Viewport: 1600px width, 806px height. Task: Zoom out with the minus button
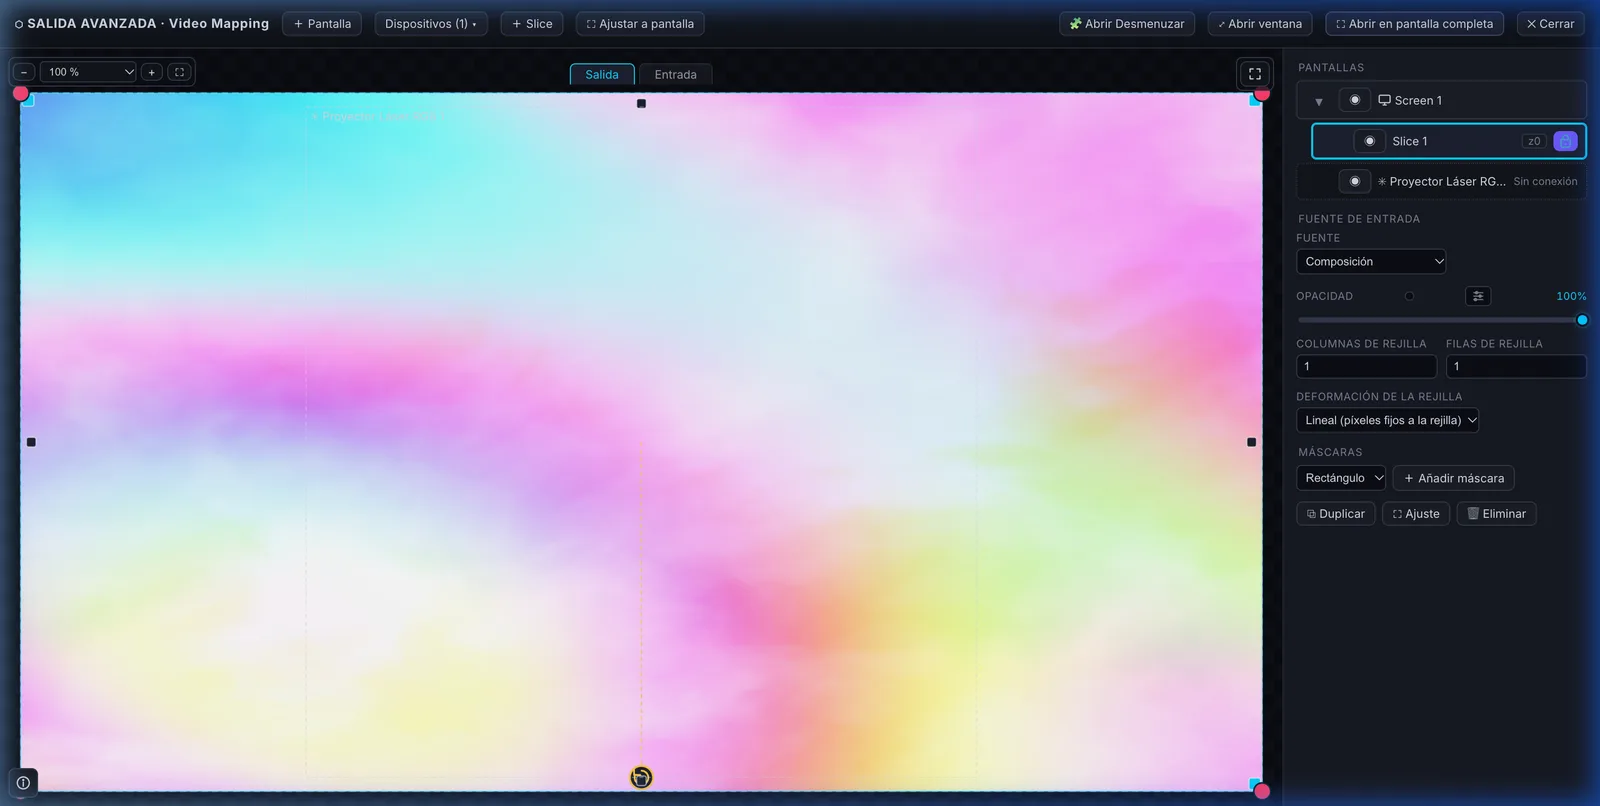coord(24,72)
